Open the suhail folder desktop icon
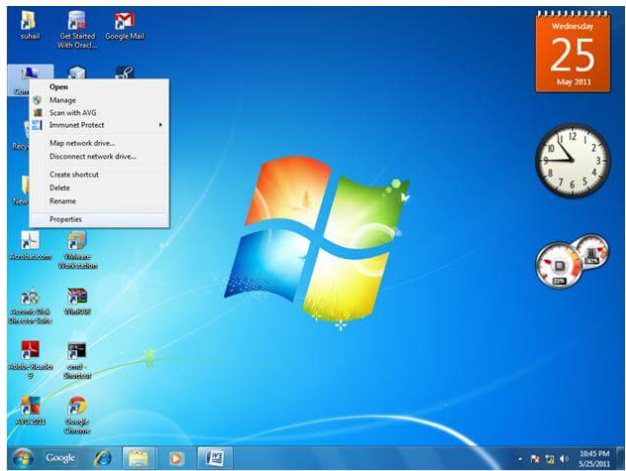Image resolution: width=626 pixels, height=471 pixels. click(x=30, y=25)
